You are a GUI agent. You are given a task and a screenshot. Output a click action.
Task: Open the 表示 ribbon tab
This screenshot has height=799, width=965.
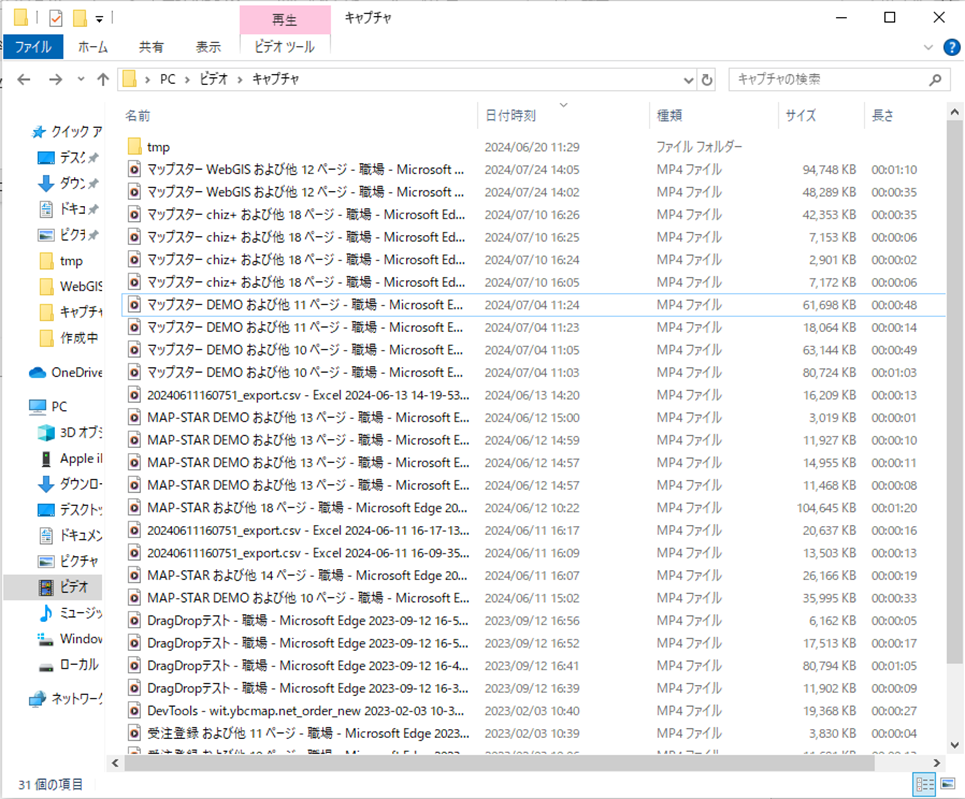pos(208,47)
